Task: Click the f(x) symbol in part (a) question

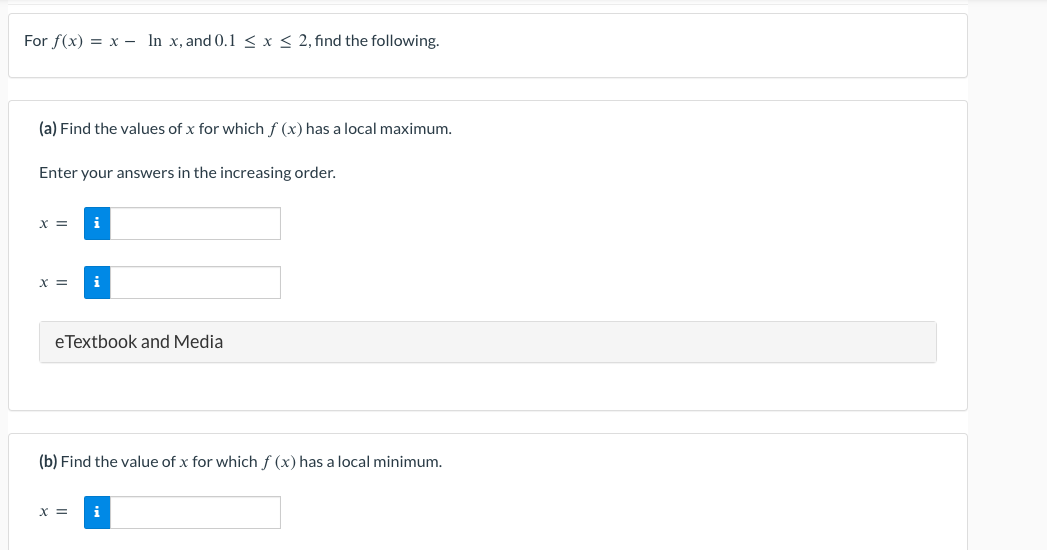Action: tap(286, 129)
